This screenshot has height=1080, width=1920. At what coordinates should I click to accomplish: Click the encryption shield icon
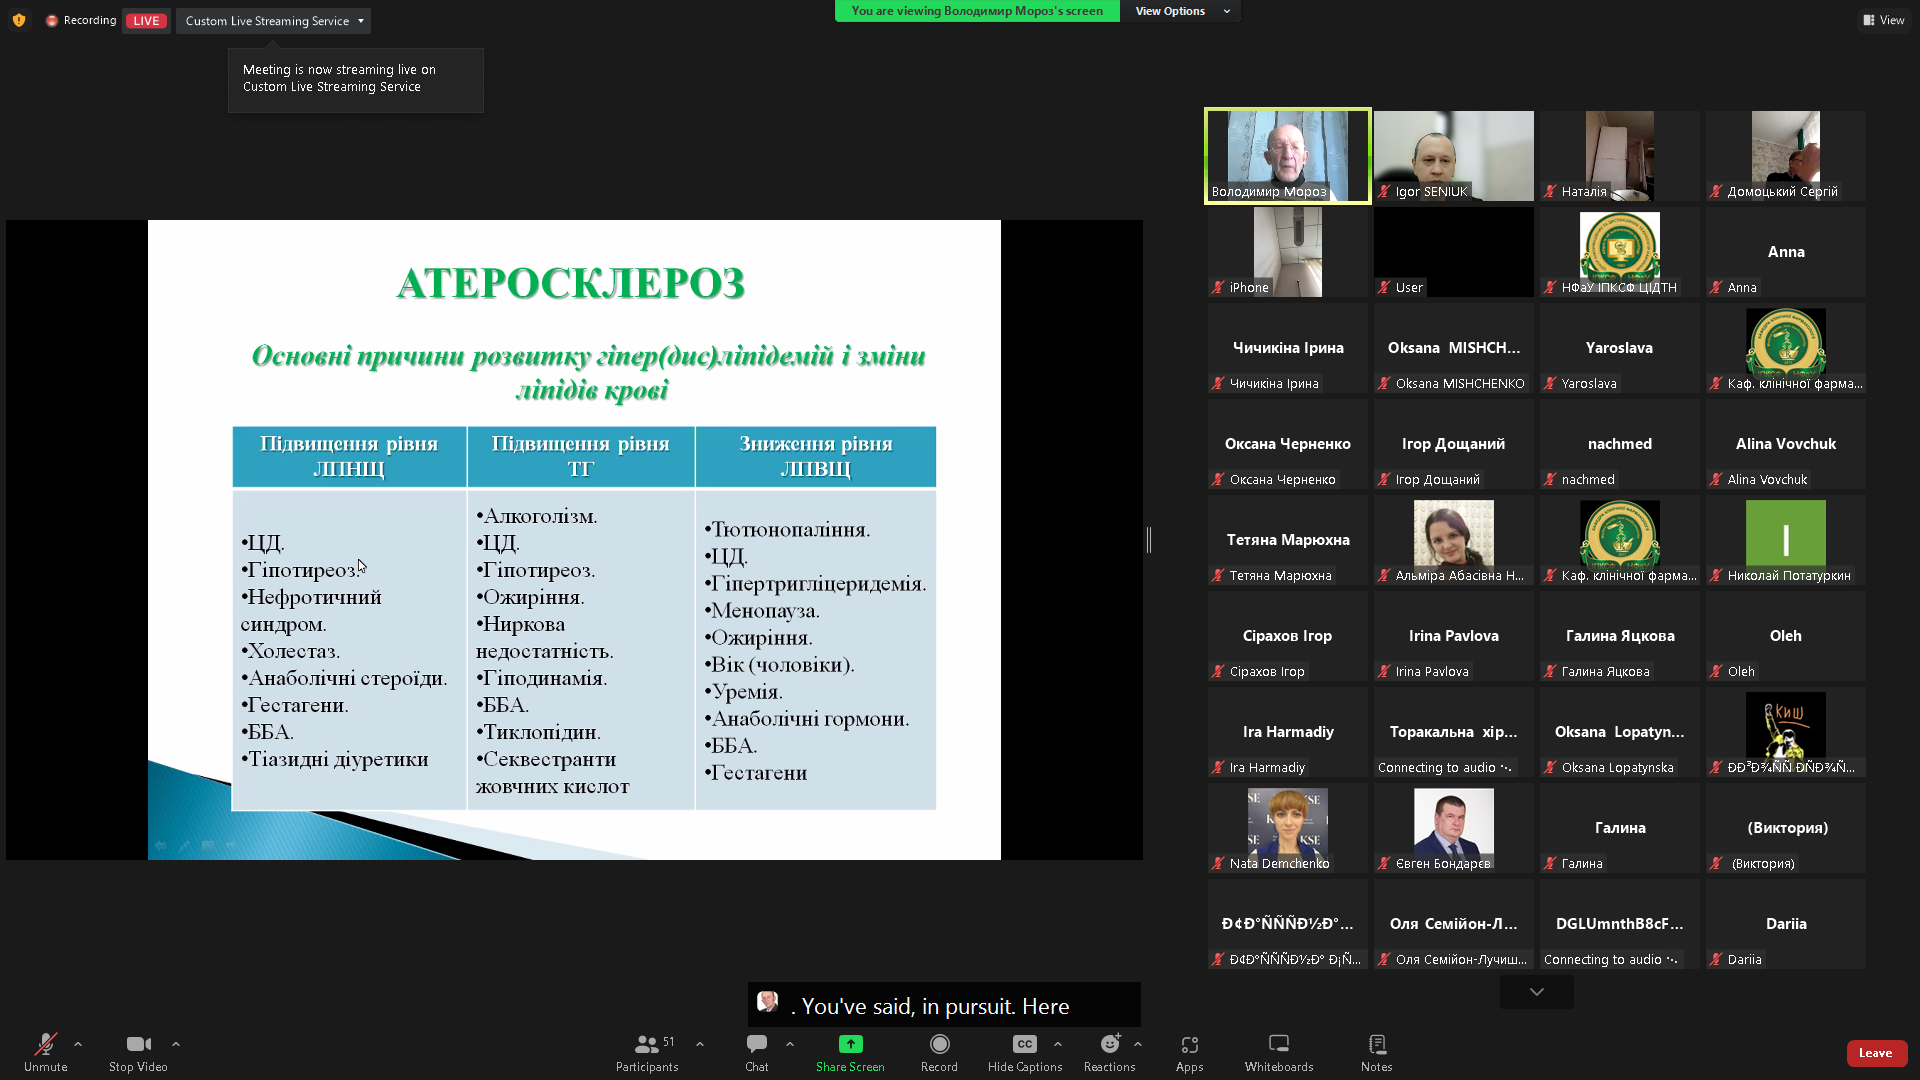(19, 20)
